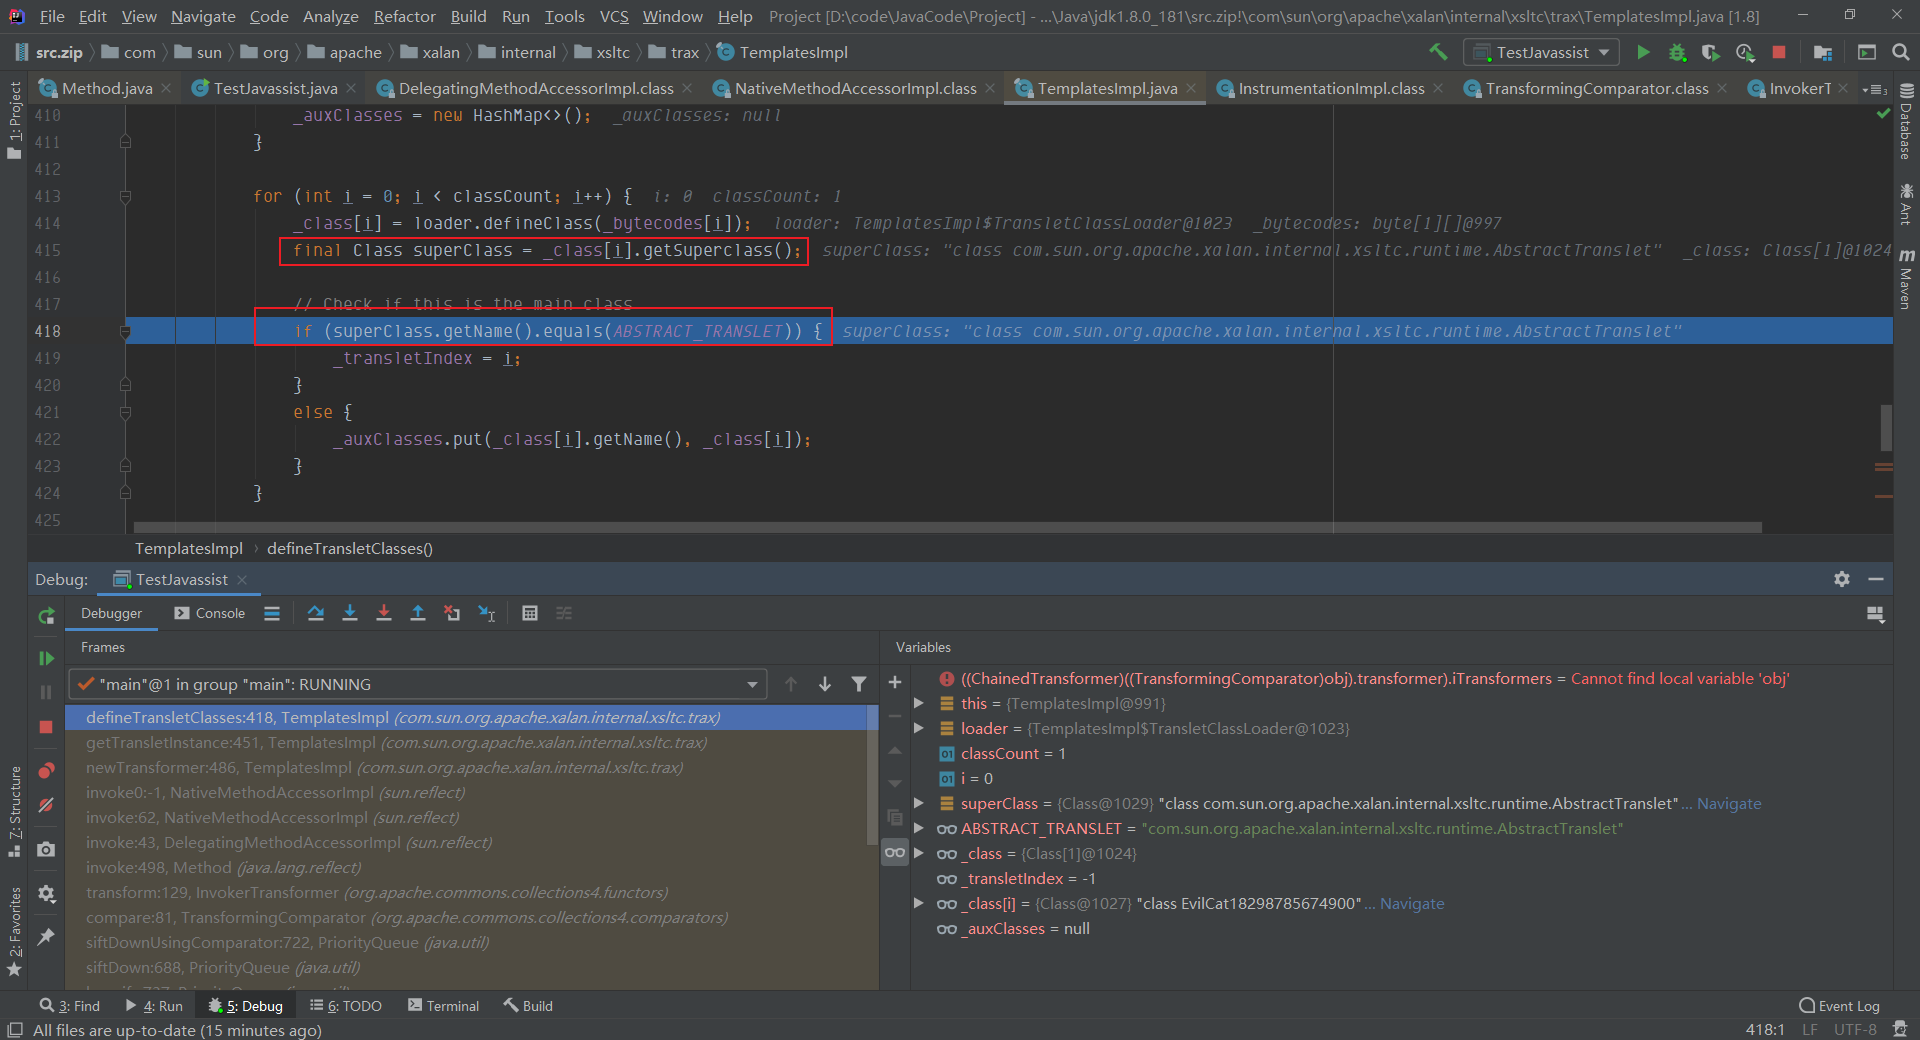Open the TestJavassist run configuration dropdown
Image resolution: width=1920 pixels, height=1040 pixels.
pos(1541,52)
